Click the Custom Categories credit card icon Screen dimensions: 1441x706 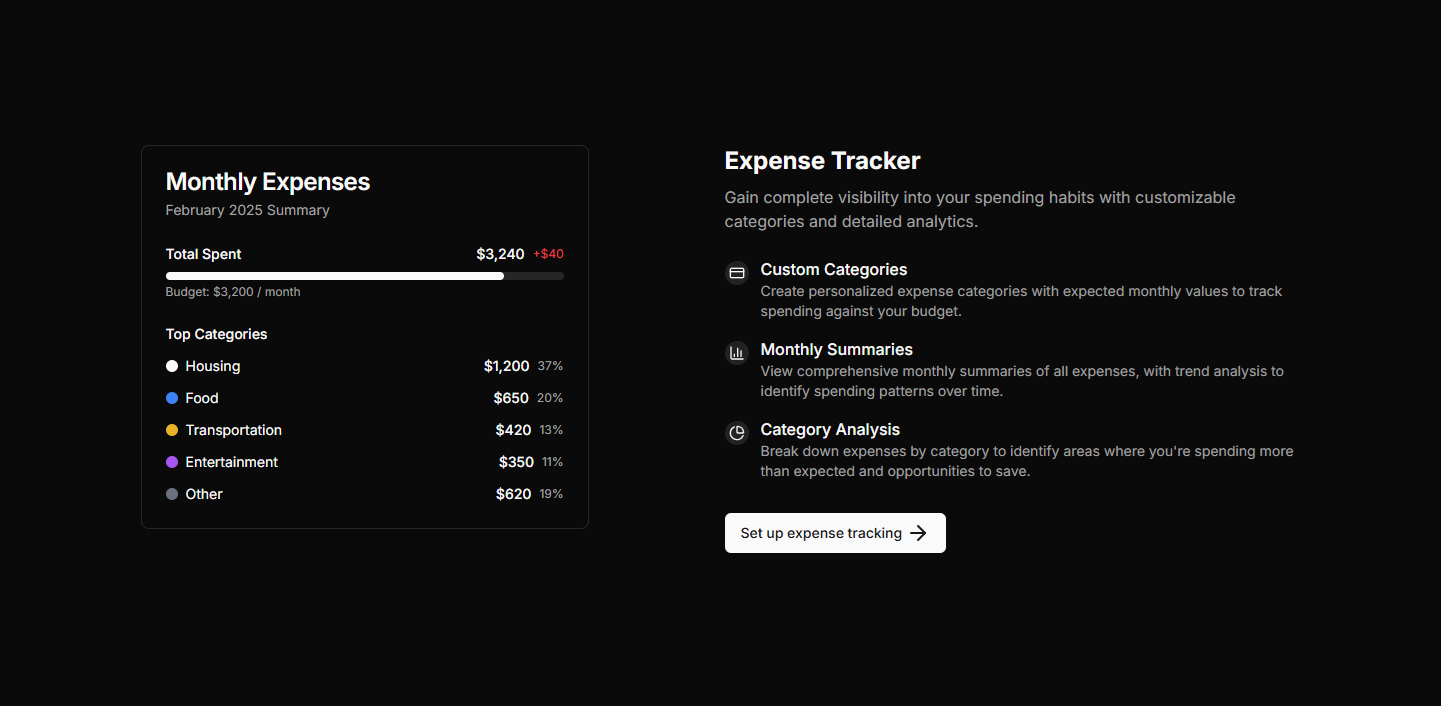737,272
